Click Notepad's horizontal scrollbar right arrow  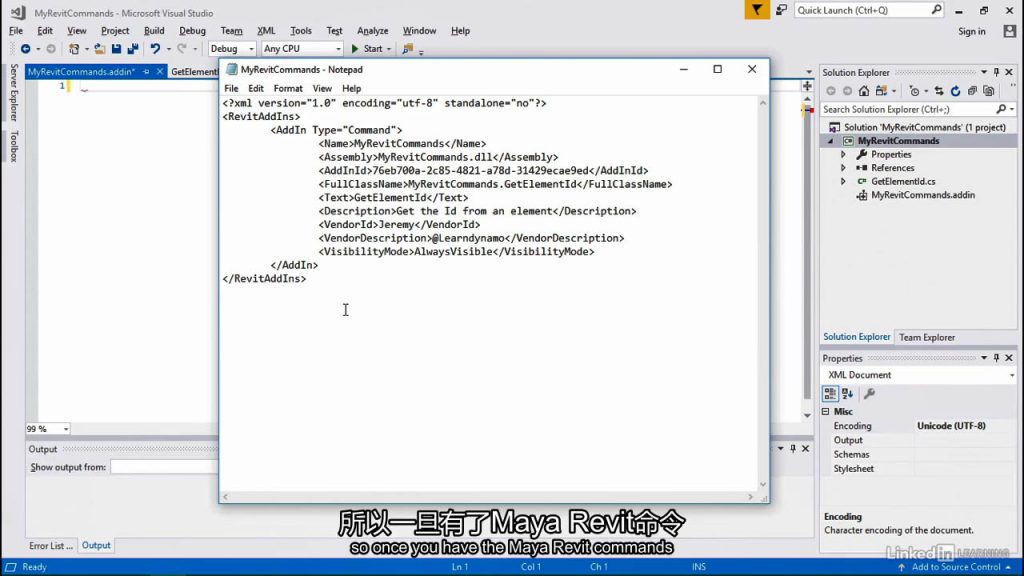tap(750, 497)
